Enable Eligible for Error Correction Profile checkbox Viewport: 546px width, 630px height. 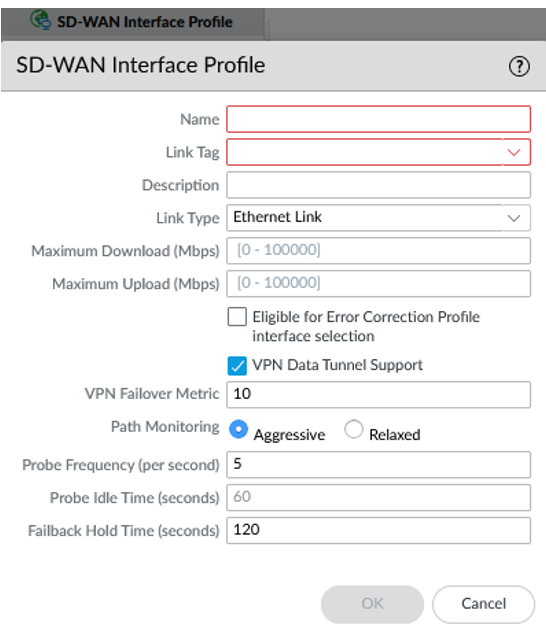(237, 317)
